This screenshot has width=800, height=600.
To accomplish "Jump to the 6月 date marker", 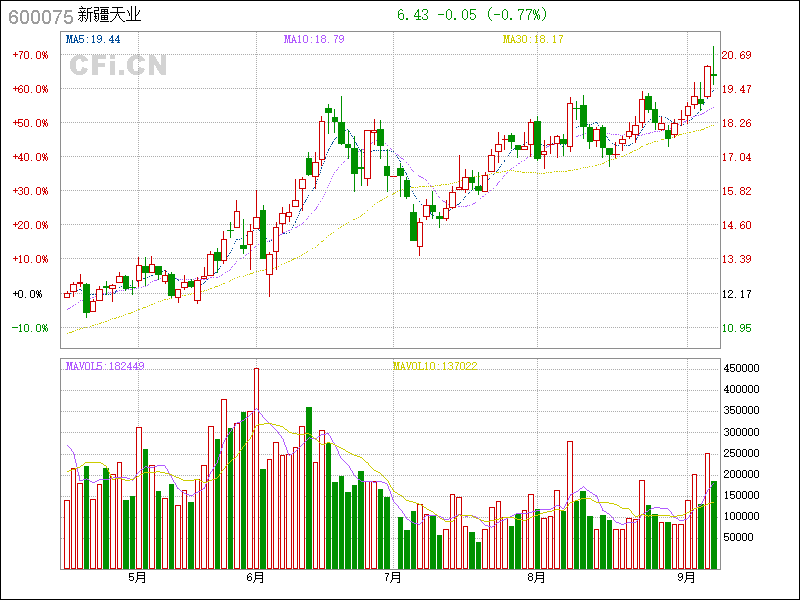I will pyautogui.click(x=255, y=577).
